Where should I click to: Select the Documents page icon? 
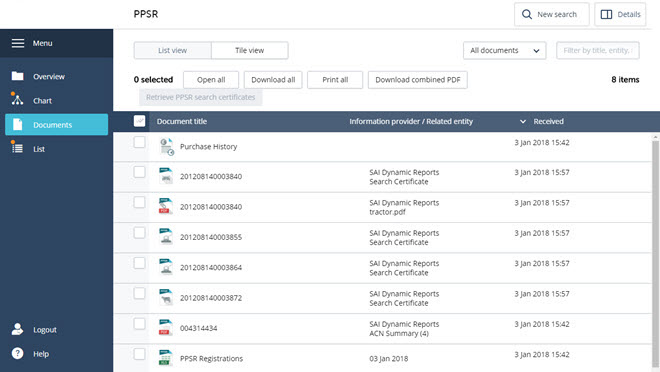tap(18, 125)
